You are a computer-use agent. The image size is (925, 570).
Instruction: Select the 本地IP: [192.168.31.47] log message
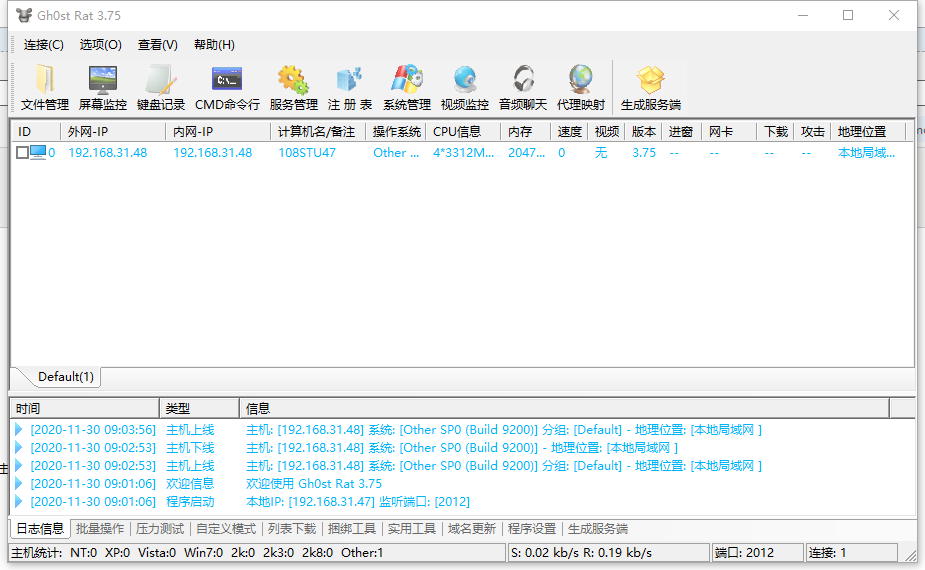tap(357, 502)
